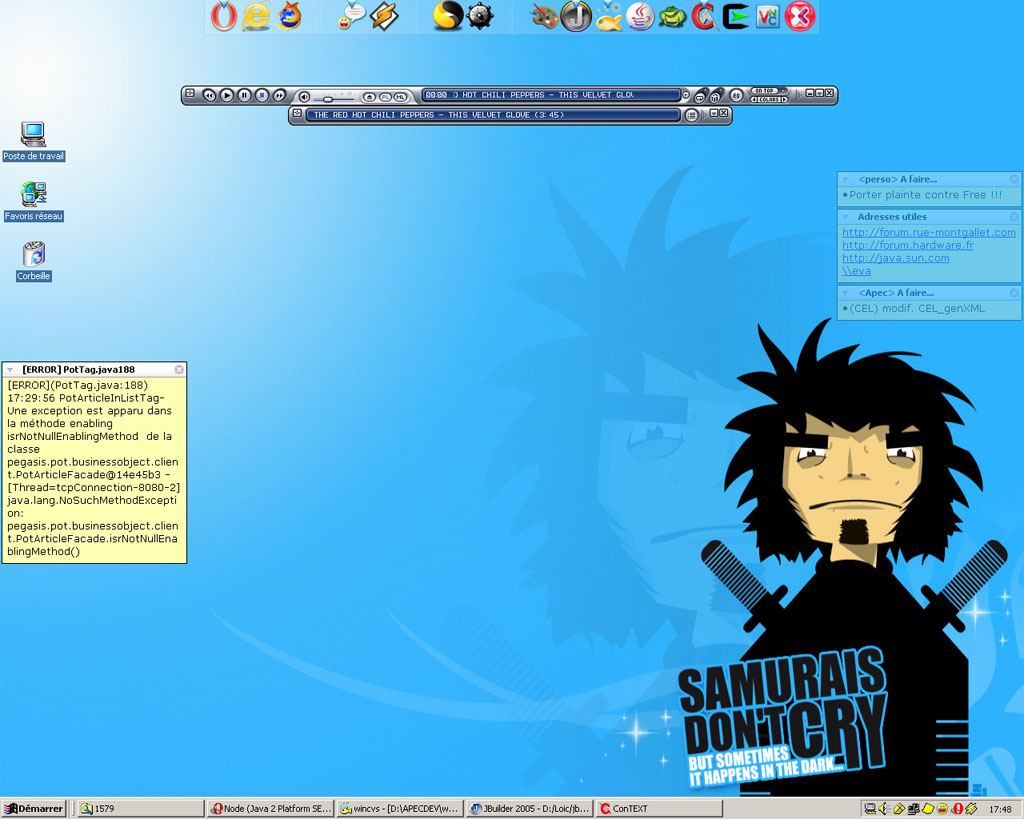Click the Winamp lightning tray icon
Image resolution: width=1024 pixels, height=819 pixels.
(971, 809)
